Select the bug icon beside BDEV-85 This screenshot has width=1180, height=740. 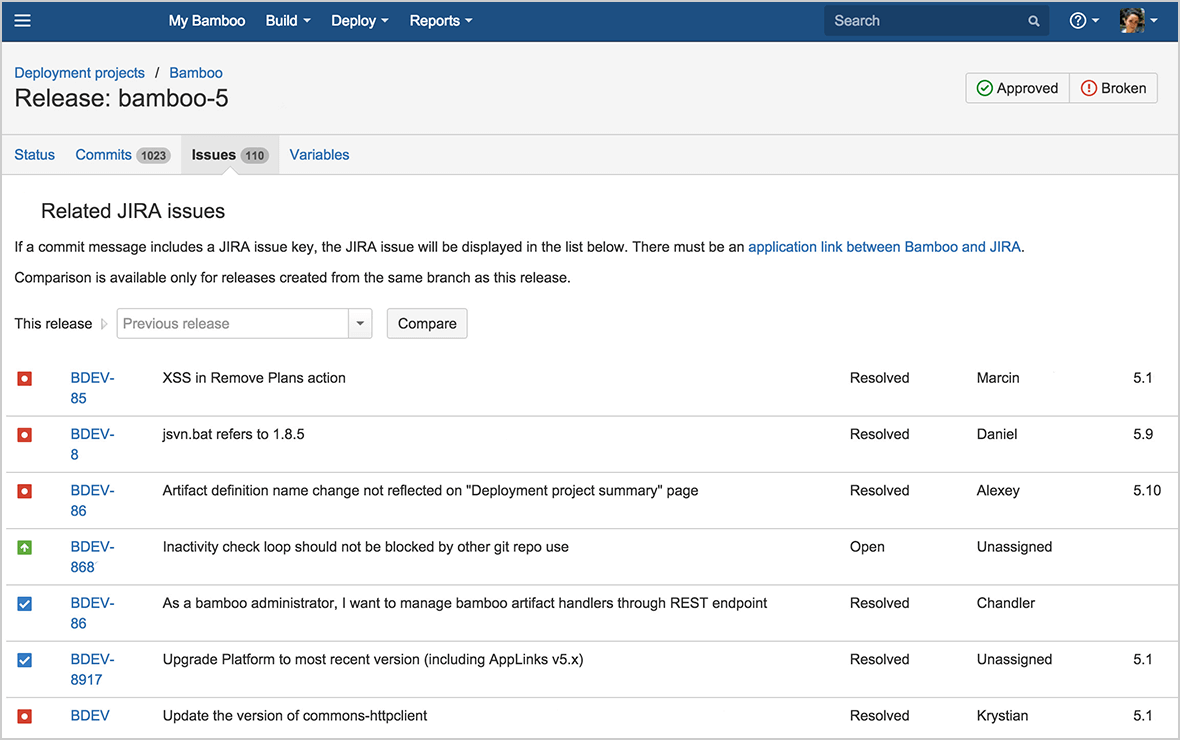coord(24,378)
